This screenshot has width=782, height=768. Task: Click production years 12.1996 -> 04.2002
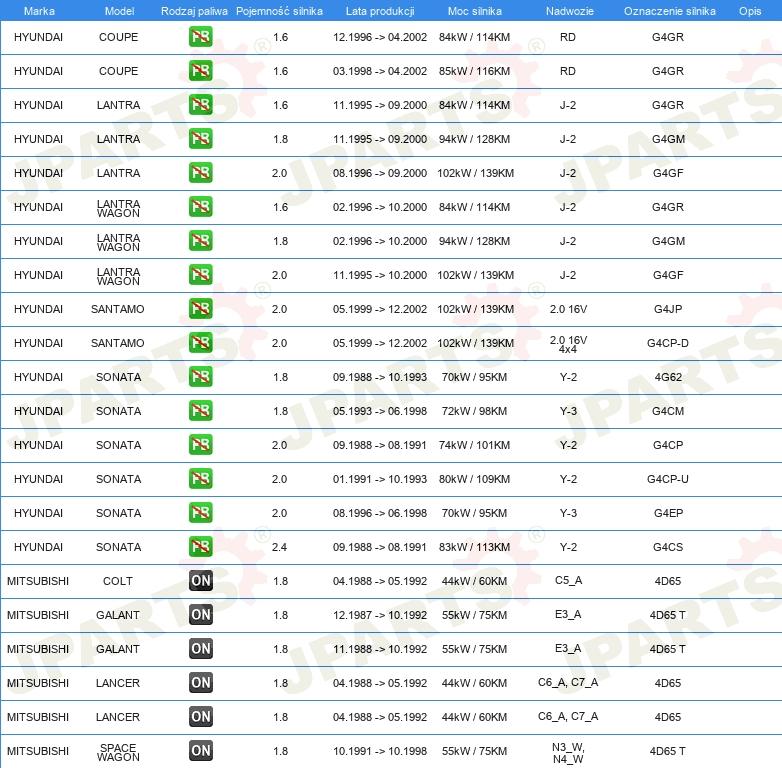(x=380, y=37)
